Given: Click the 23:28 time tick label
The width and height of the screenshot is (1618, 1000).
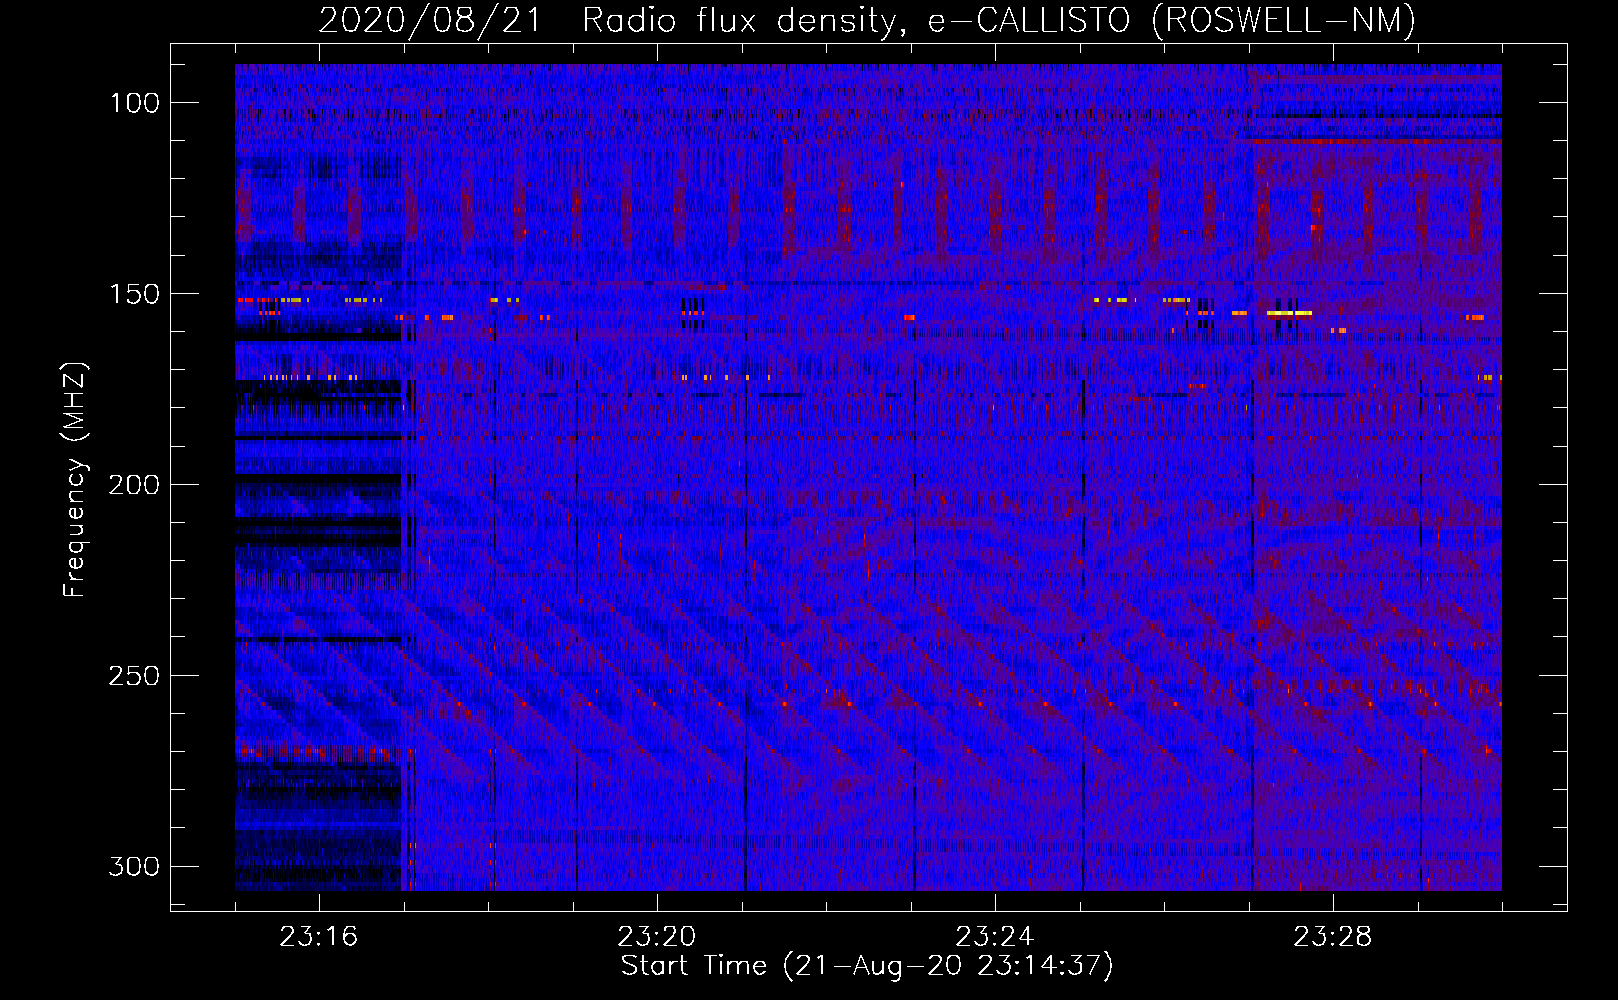Looking at the screenshot, I should pyautogui.click(x=1332, y=937).
